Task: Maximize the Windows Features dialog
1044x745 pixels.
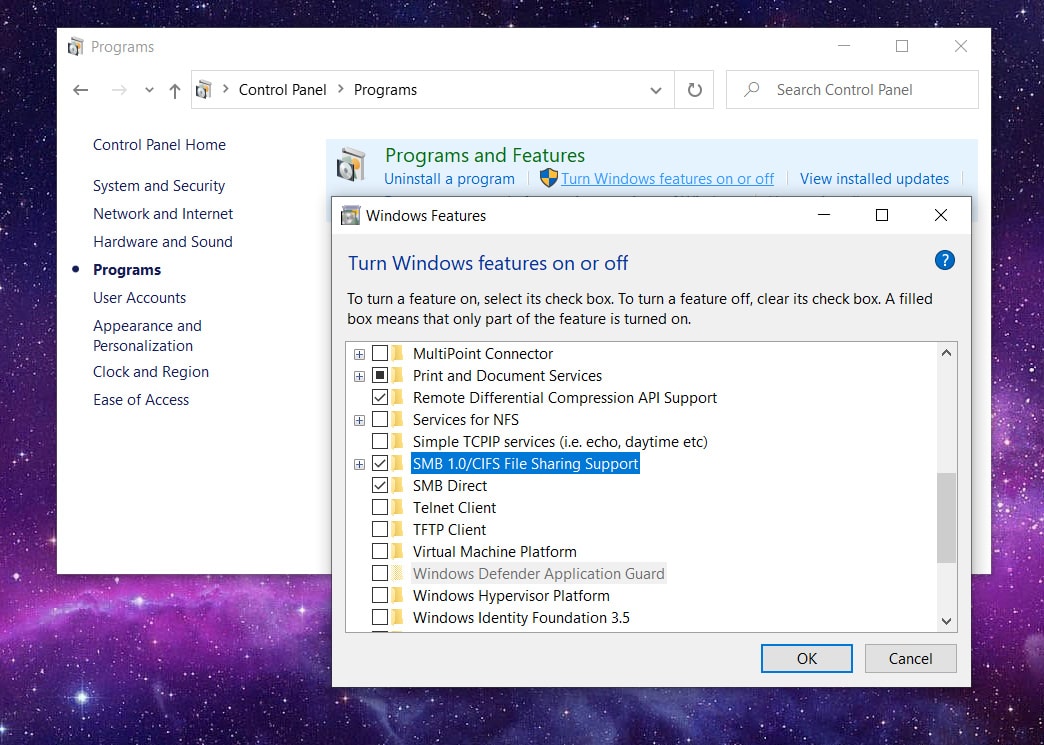Action: pos(882,215)
